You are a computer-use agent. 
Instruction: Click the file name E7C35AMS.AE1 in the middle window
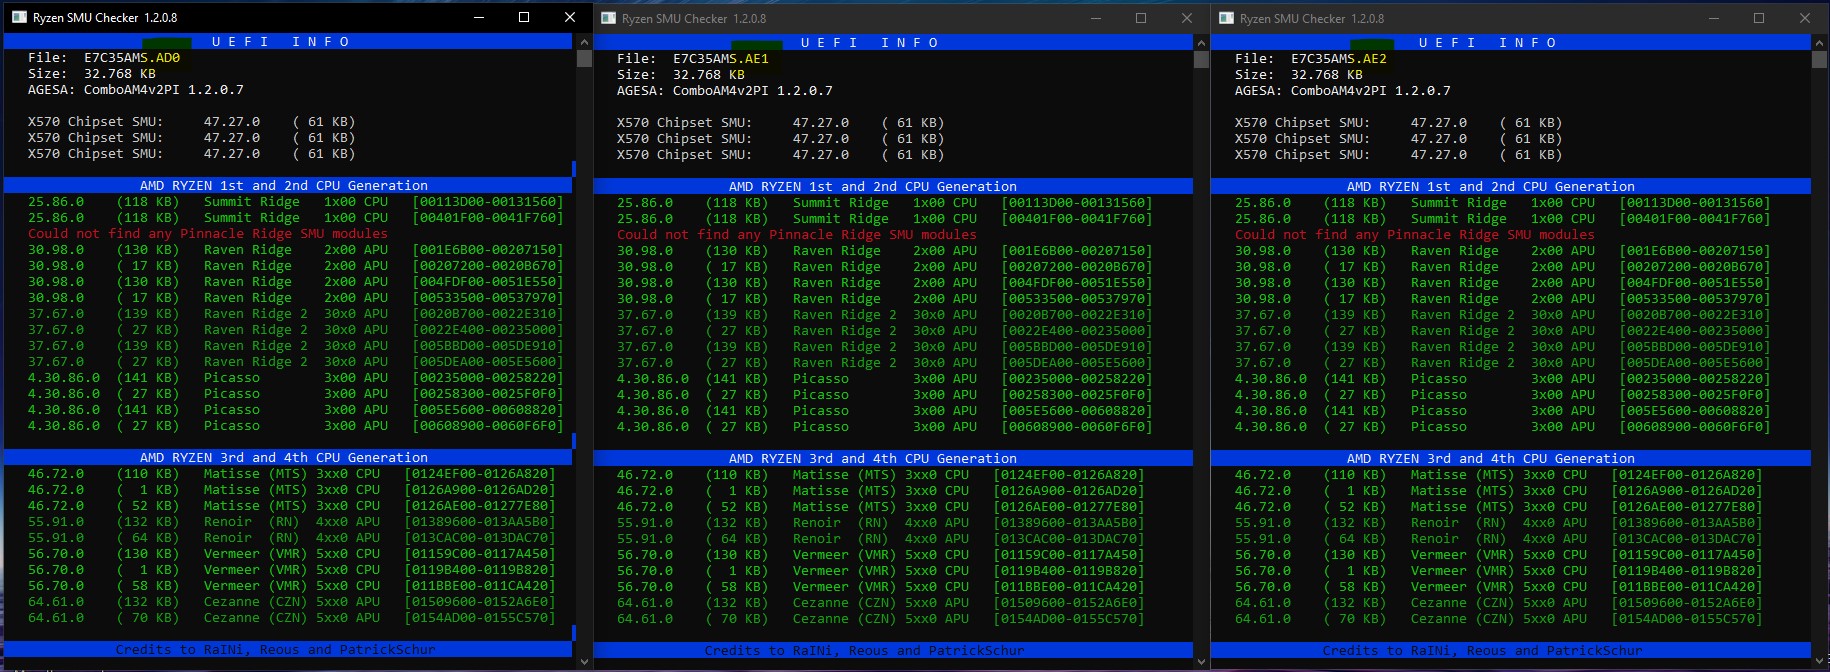pos(721,59)
